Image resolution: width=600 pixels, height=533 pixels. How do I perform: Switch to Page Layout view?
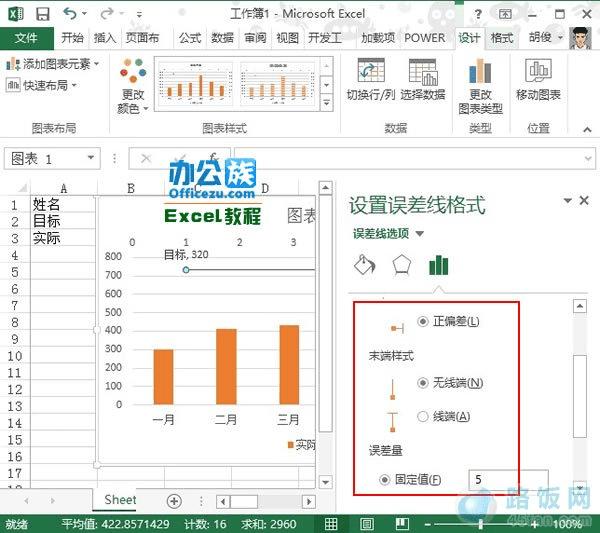coord(367,524)
